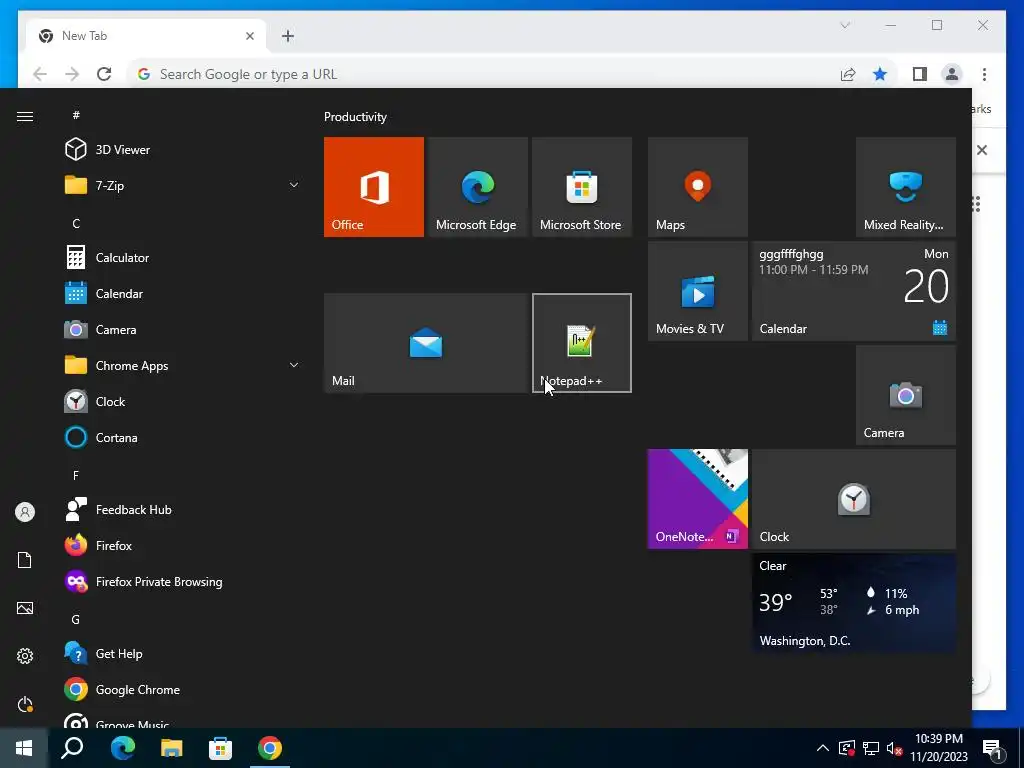Select the Productivity group heading
The width and height of the screenshot is (1024, 768).
coord(355,117)
